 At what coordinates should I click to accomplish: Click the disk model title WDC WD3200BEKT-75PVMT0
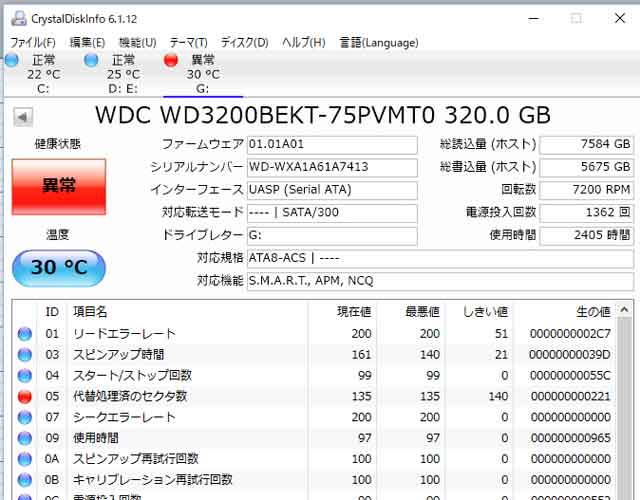click(265, 115)
